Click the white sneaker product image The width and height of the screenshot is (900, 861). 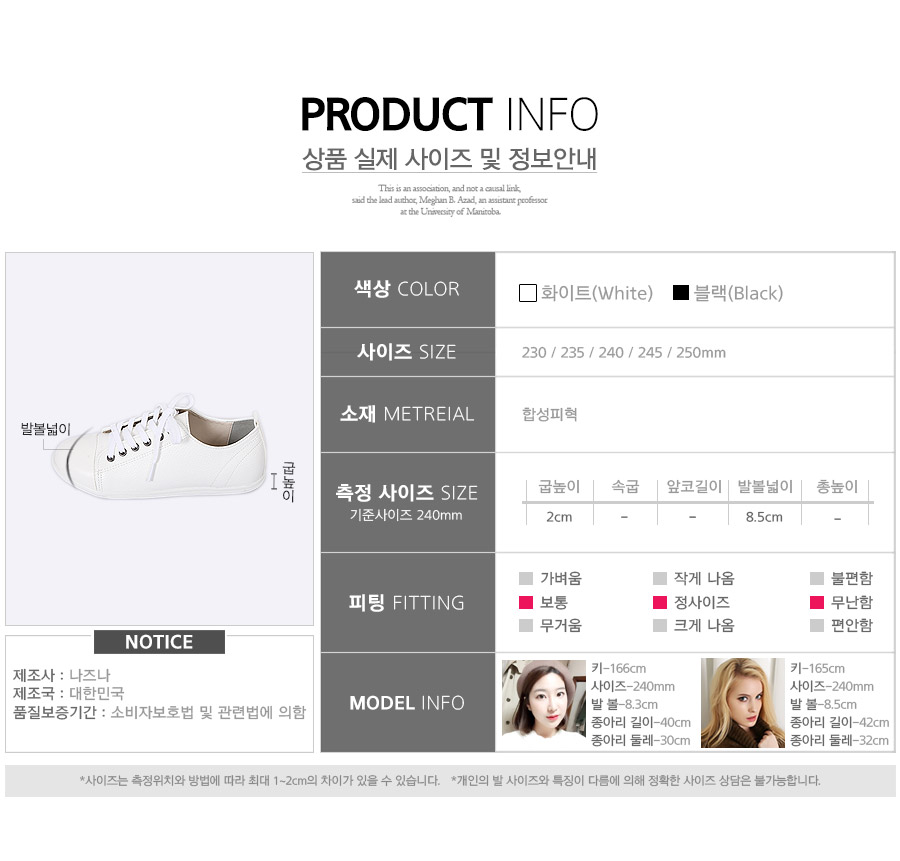(160, 447)
